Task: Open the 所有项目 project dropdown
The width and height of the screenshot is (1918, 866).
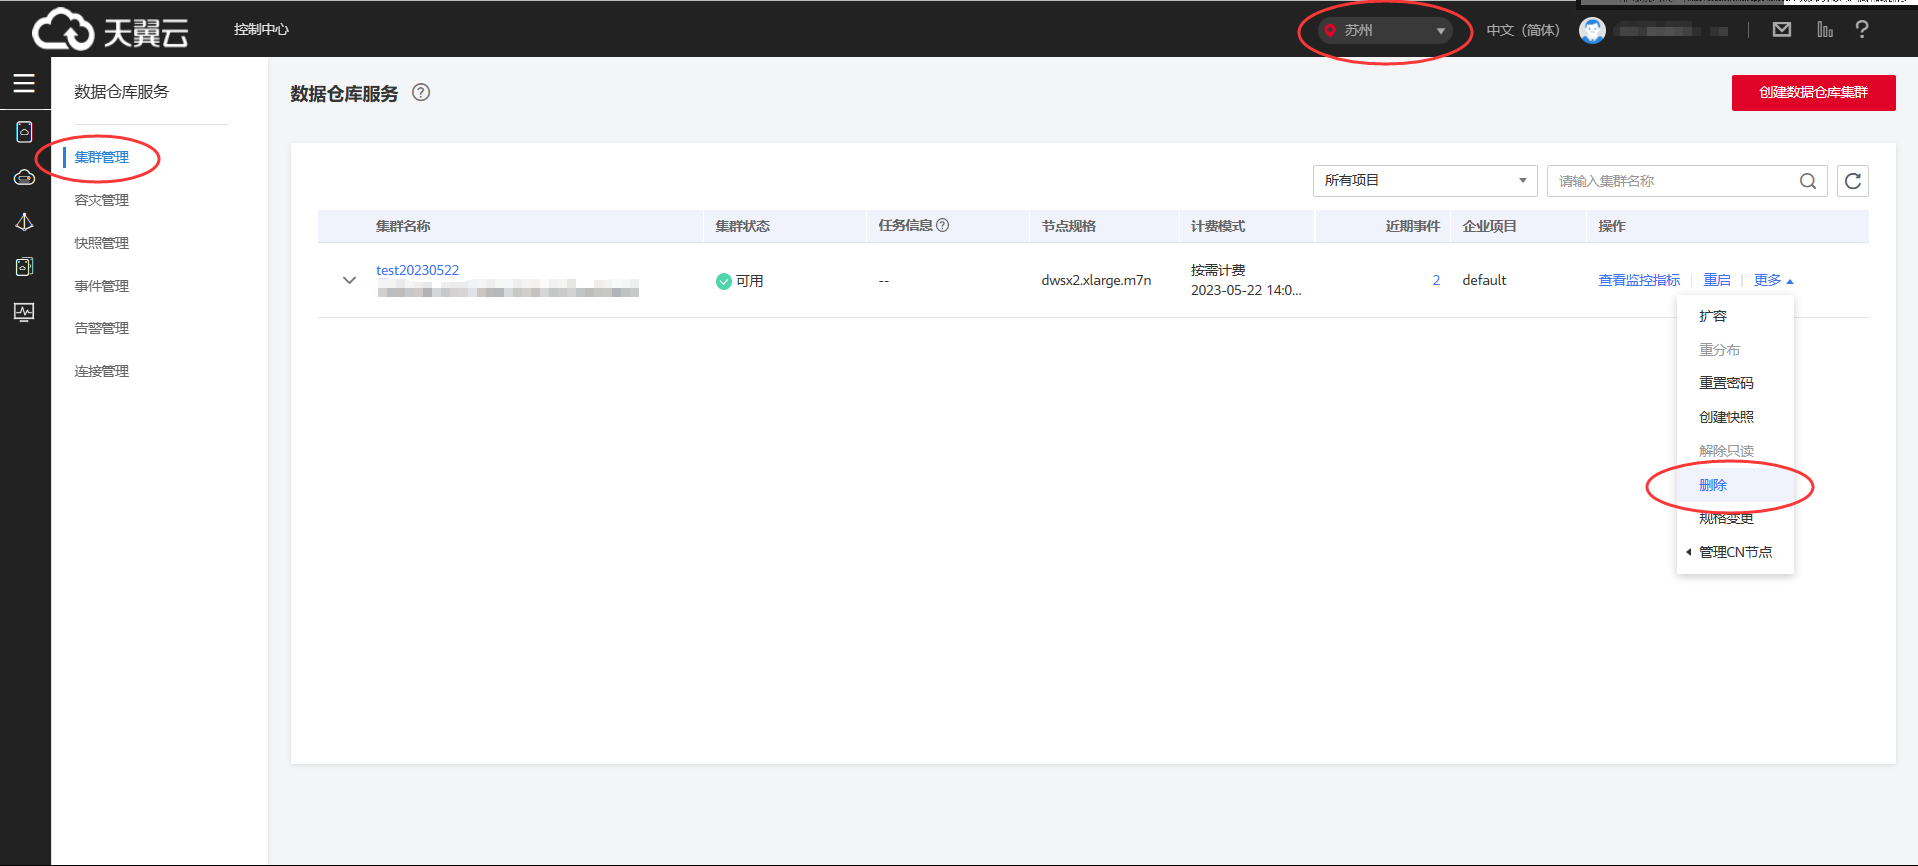Action: click(x=1424, y=181)
